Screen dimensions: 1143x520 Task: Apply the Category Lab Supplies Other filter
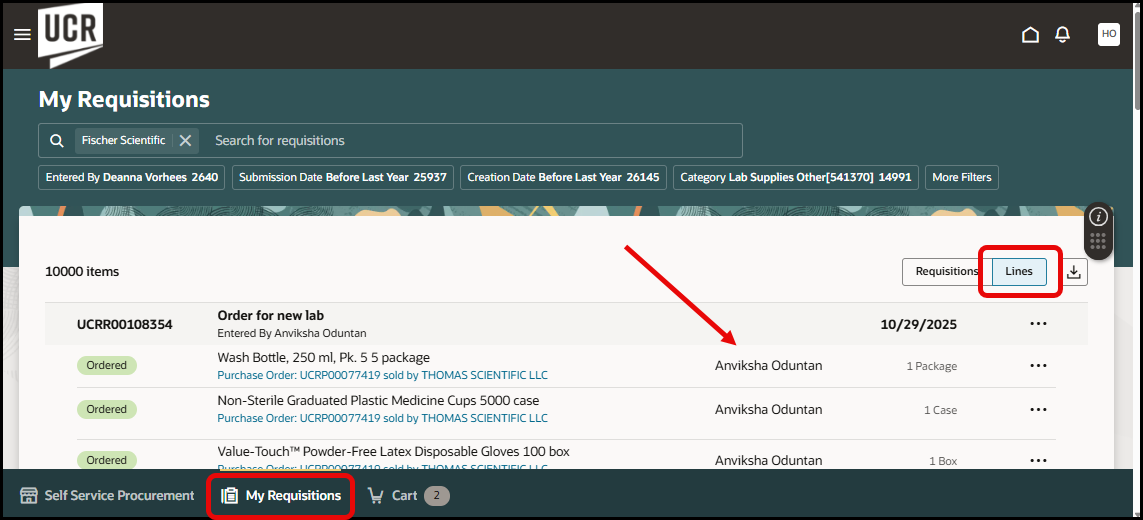(796, 178)
